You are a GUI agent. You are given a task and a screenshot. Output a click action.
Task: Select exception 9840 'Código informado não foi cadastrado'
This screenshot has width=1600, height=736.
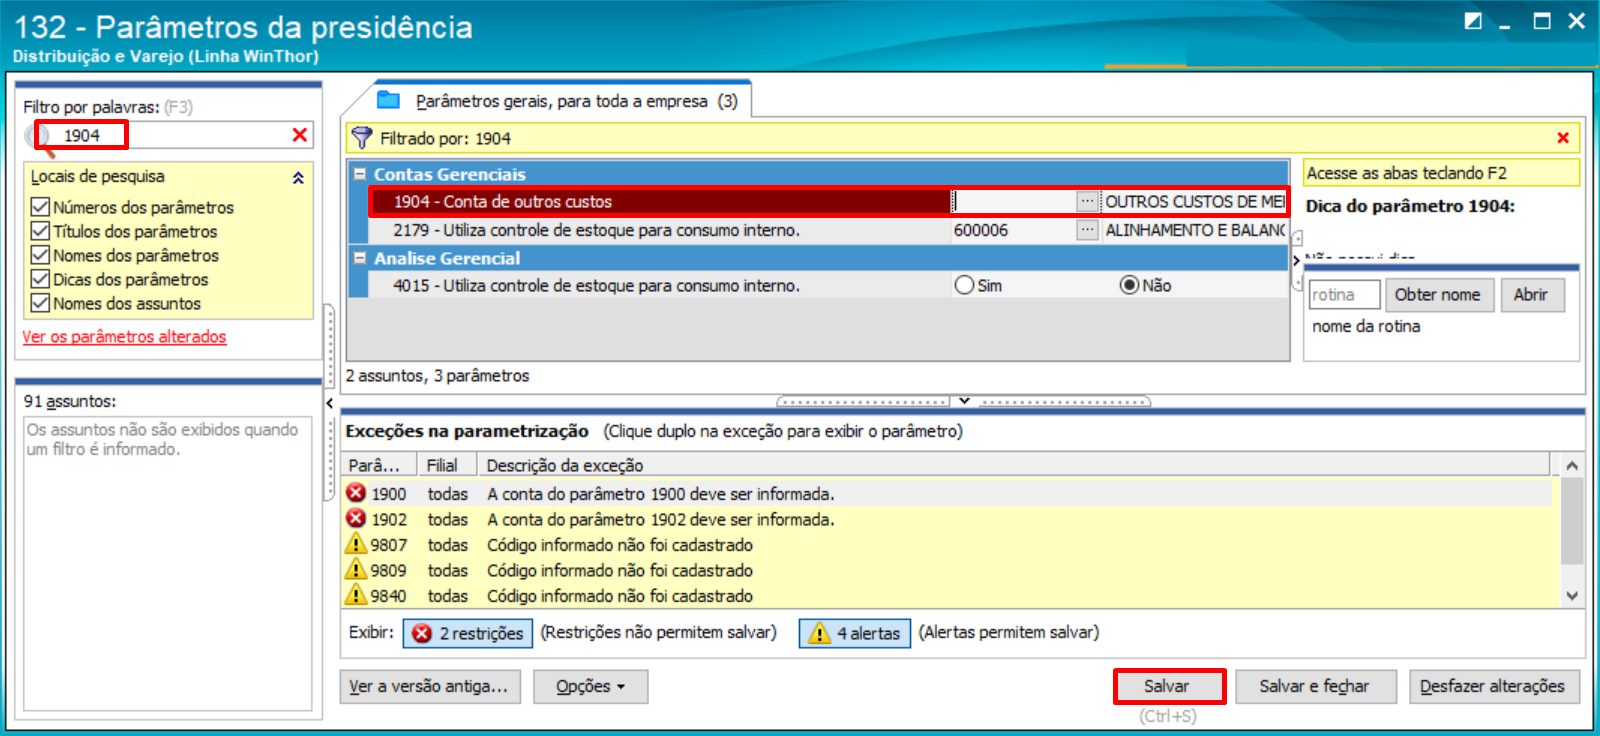(620, 596)
